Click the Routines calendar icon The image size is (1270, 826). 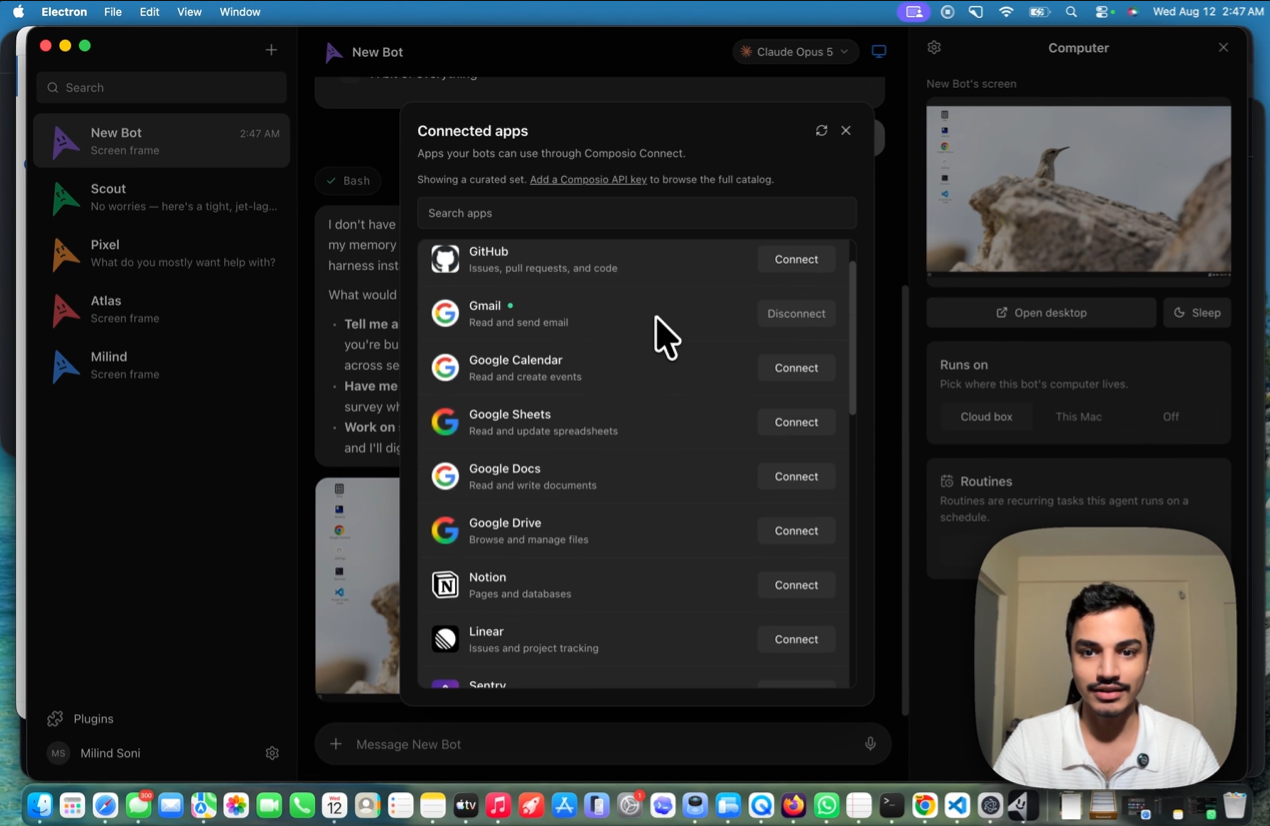click(947, 481)
